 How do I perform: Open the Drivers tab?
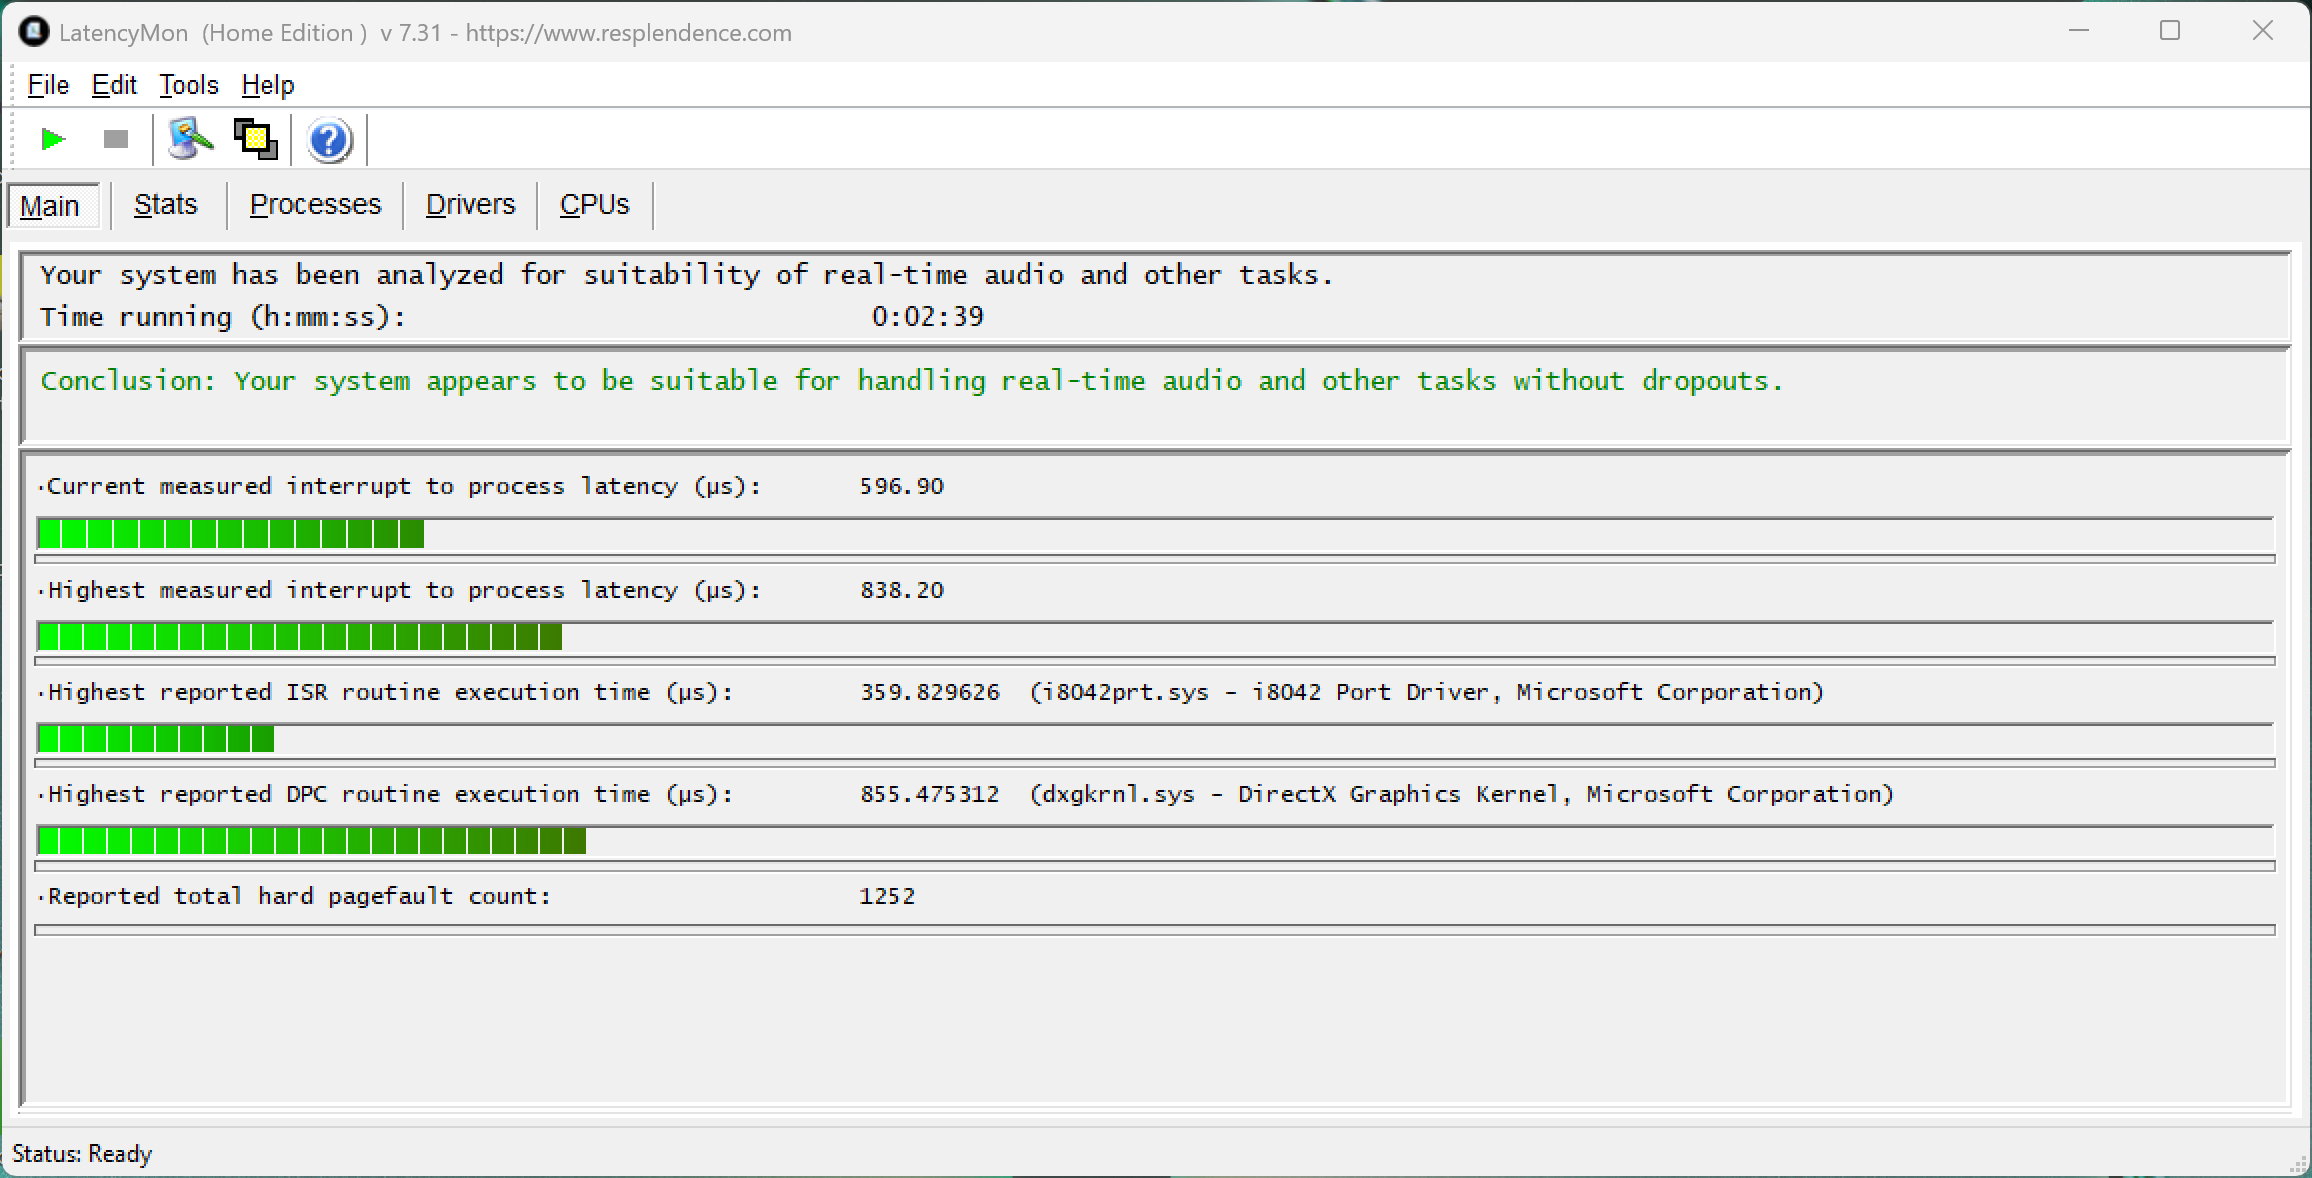pyautogui.click(x=470, y=205)
